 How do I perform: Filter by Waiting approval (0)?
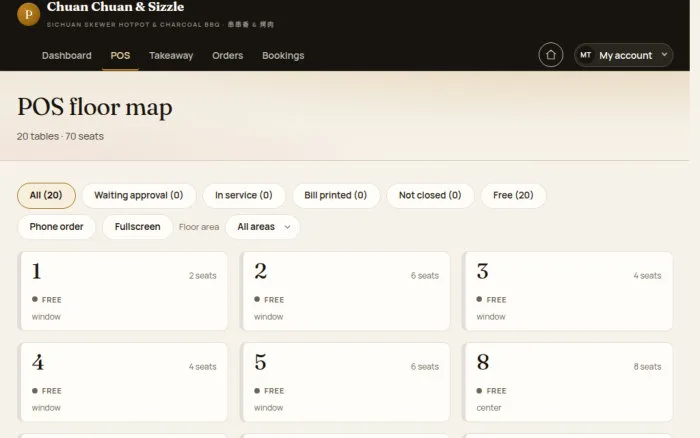pyautogui.click(x=138, y=195)
